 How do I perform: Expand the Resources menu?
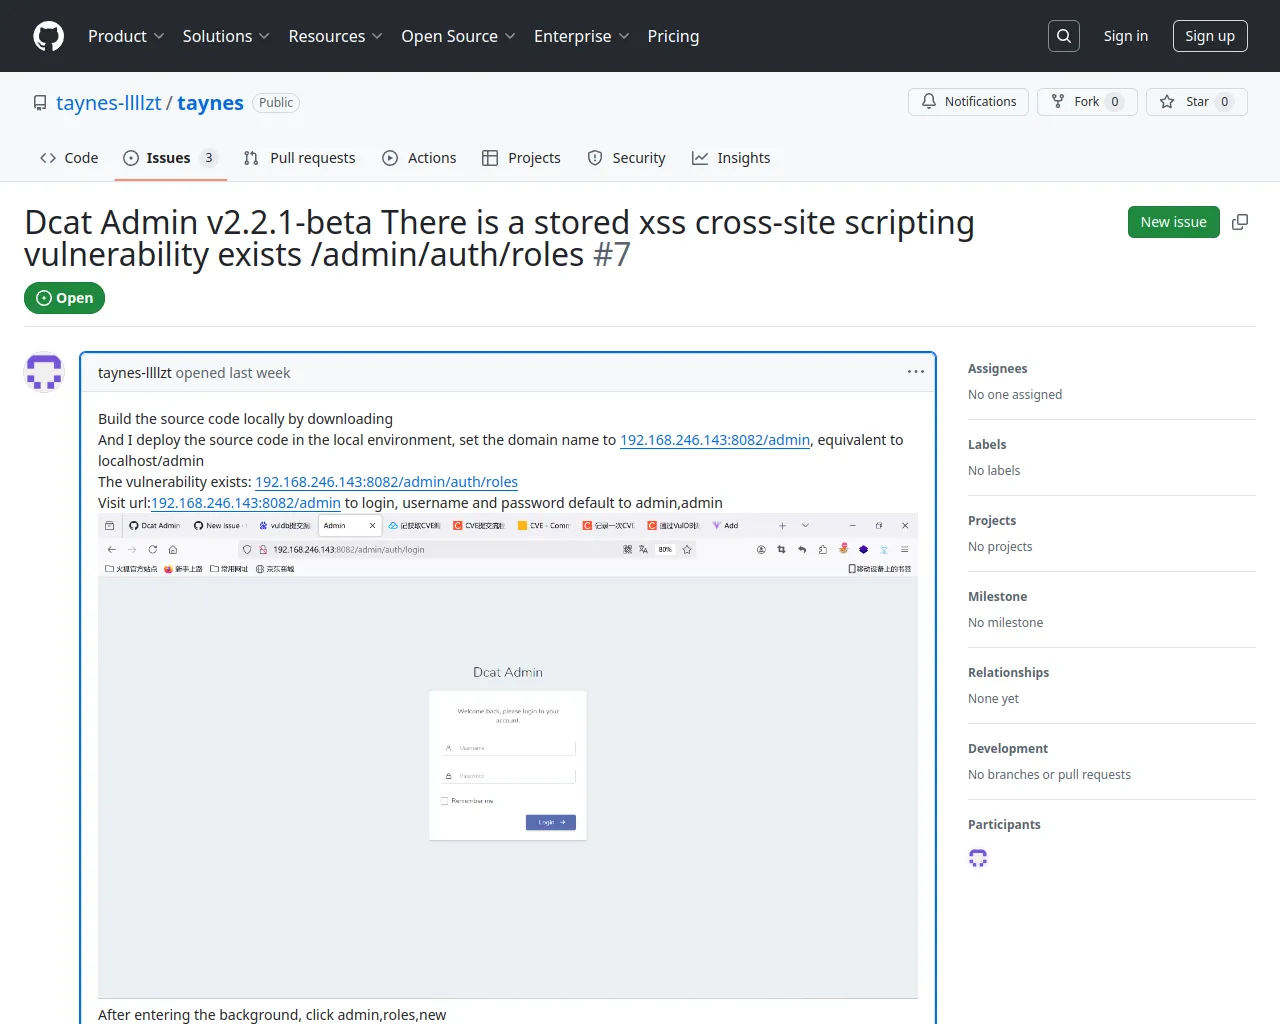pyautogui.click(x=335, y=36)
